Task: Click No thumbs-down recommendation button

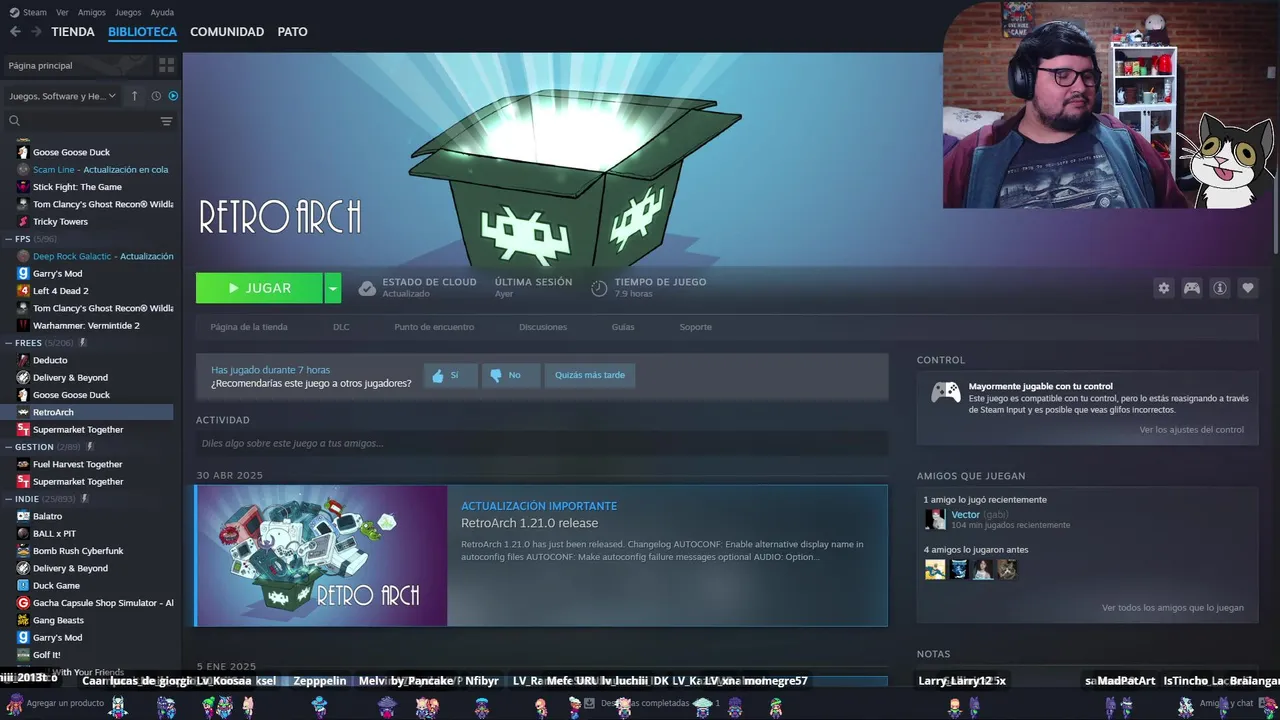Action: point(510,375)
